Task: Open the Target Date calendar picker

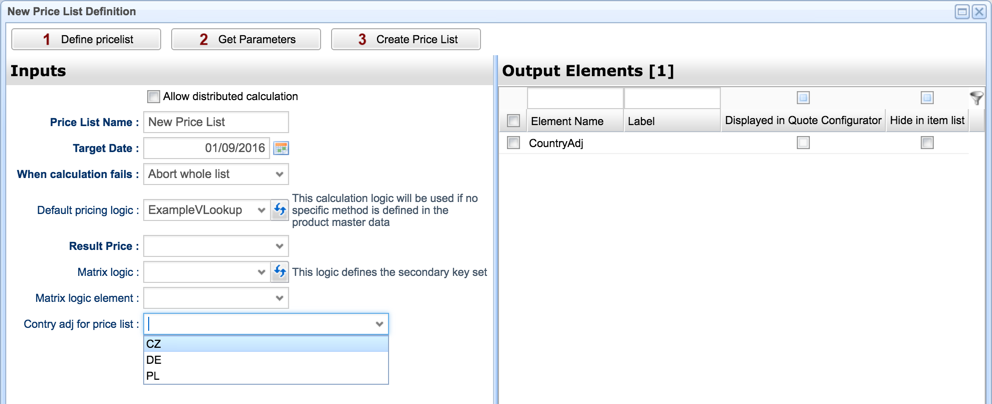Action: [x=281, y=148]
